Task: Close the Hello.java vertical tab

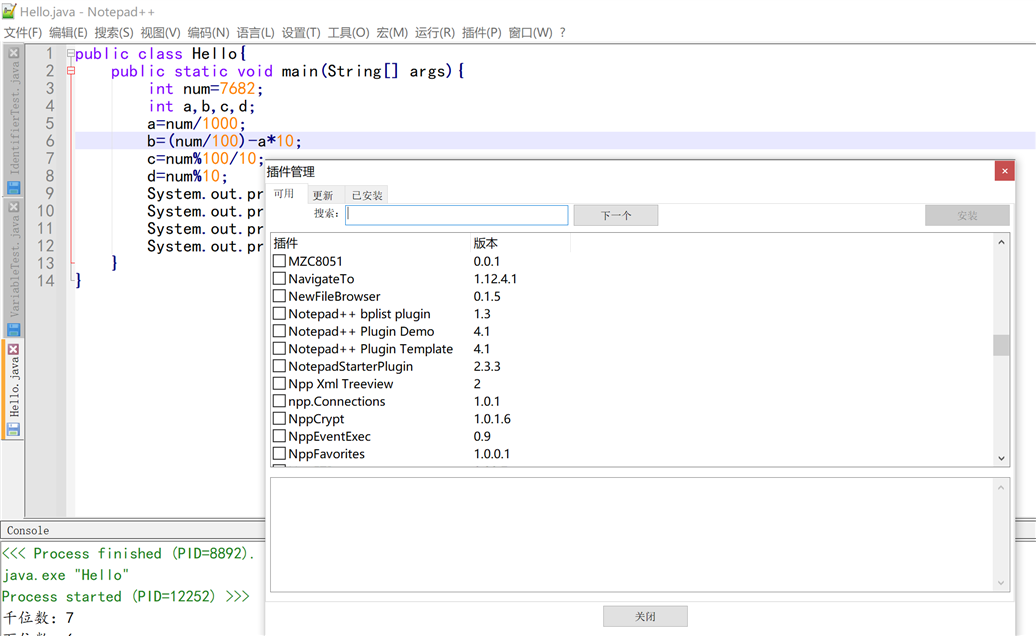Action: click(13, 349)
